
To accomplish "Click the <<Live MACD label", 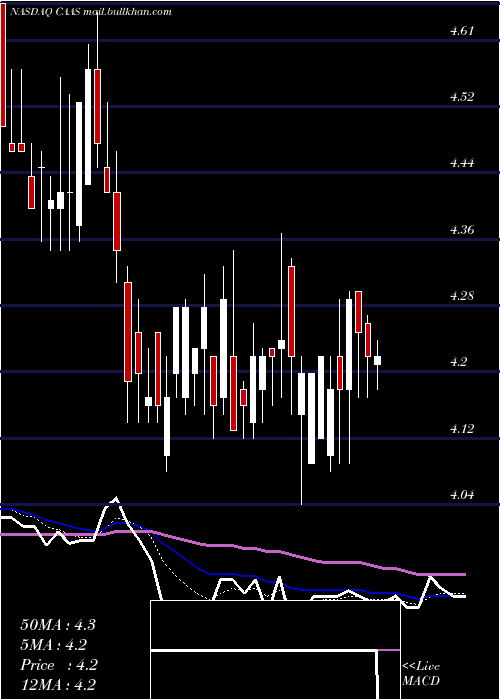I will point(421,674).
